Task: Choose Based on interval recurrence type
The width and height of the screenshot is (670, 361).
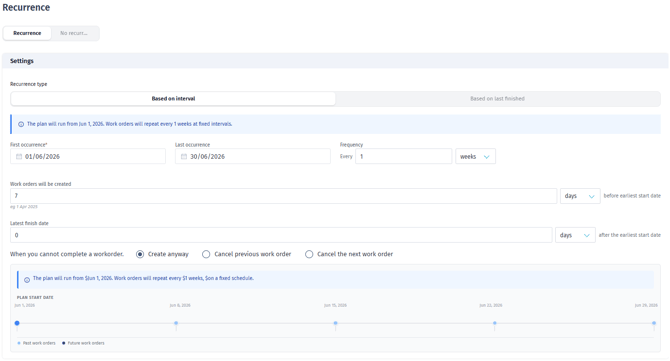Action: (x=173, y=98)
